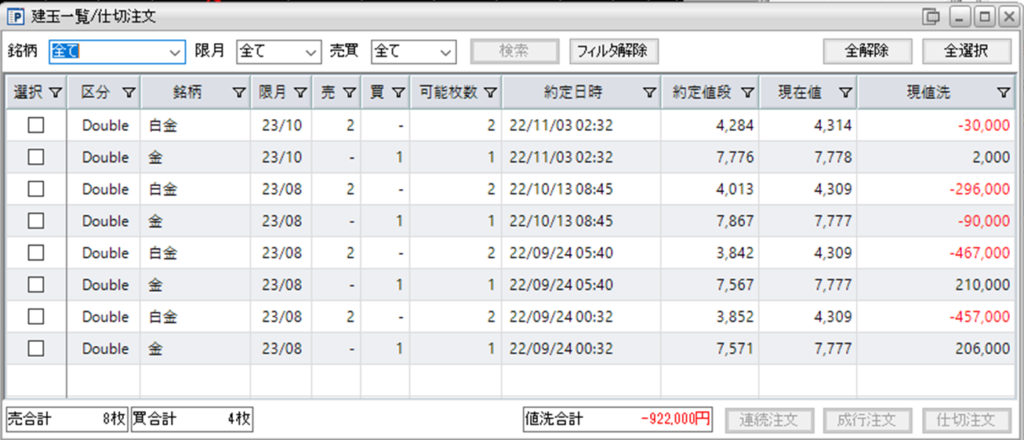Click the 検索 button
The image size is (1024, 440).
pyautogui.click(x=516, y=52)
